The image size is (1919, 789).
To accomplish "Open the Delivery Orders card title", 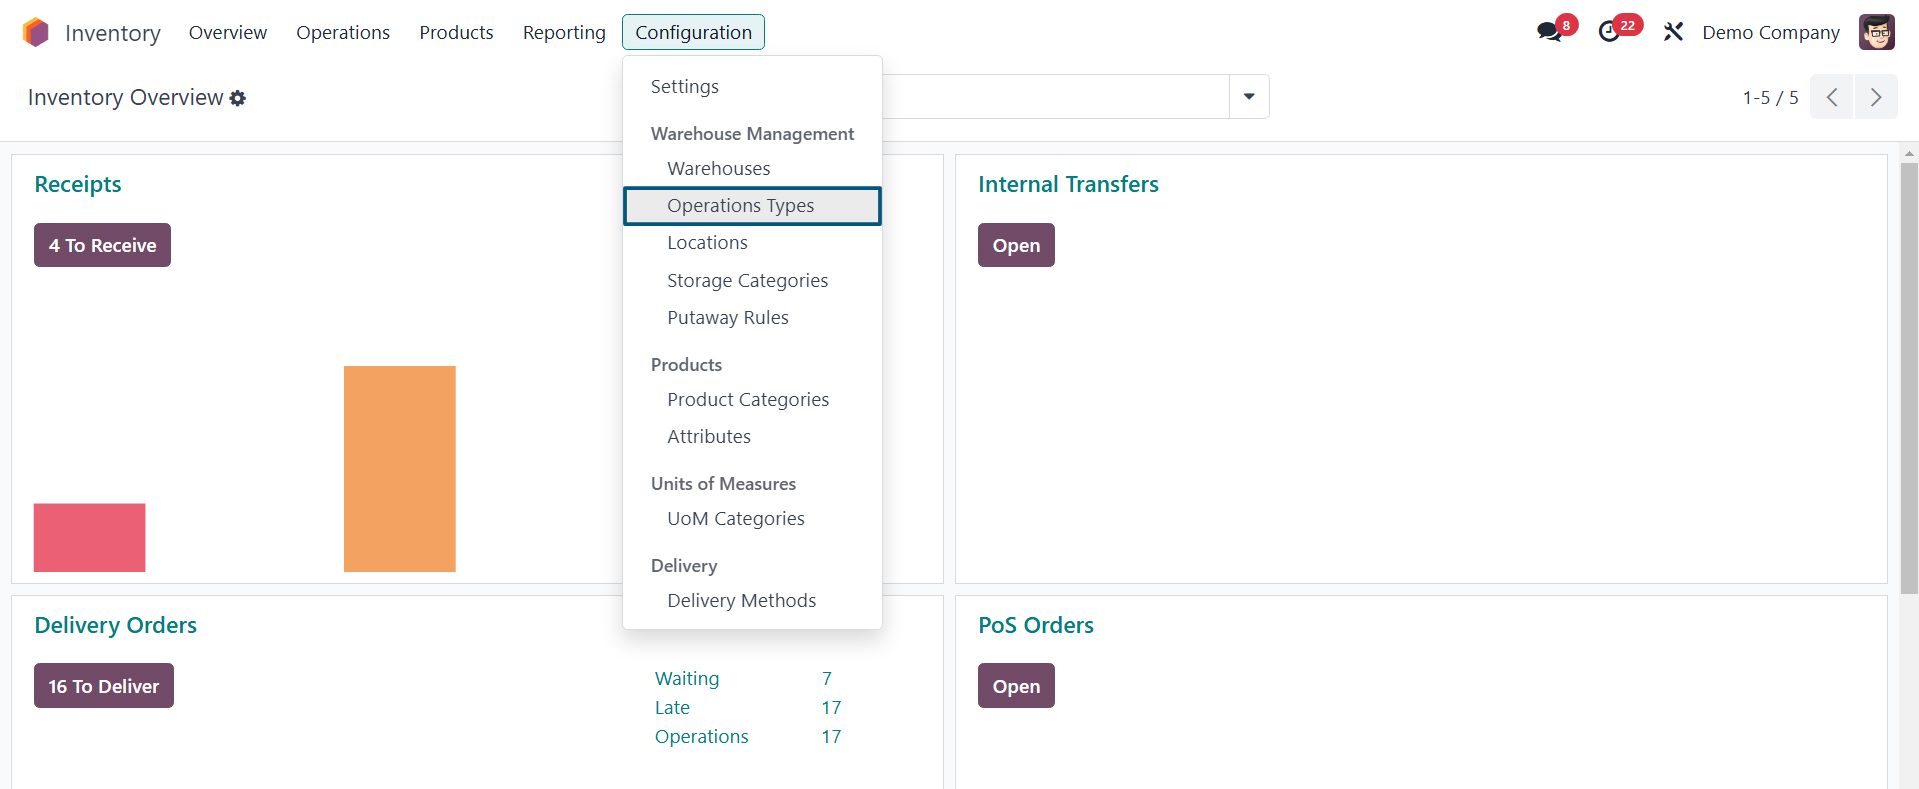I will point(115,625).
